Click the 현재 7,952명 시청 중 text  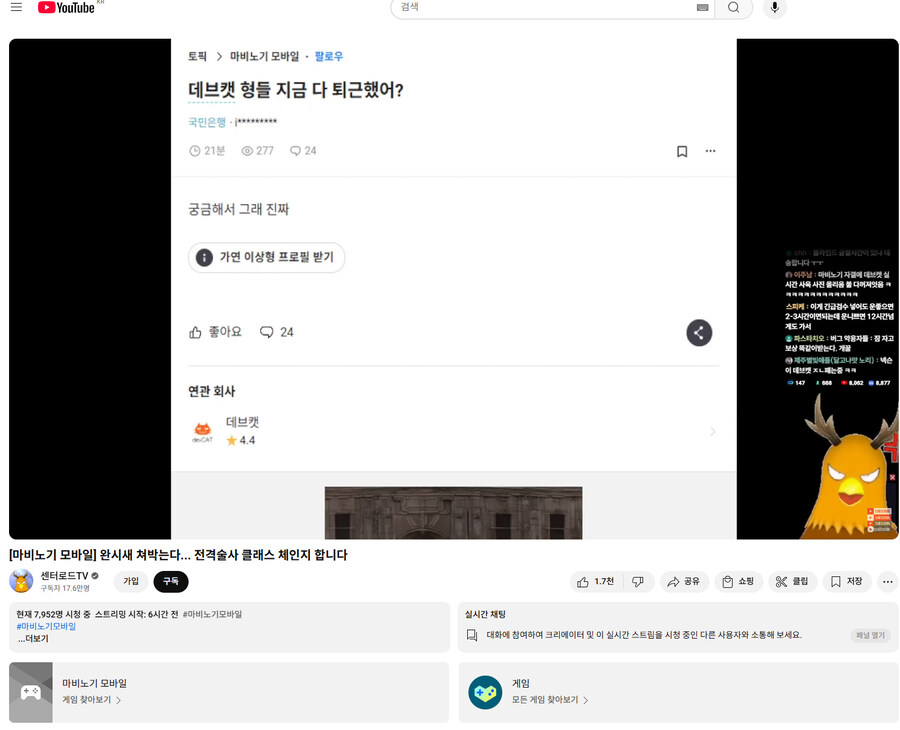click(52, 615)
